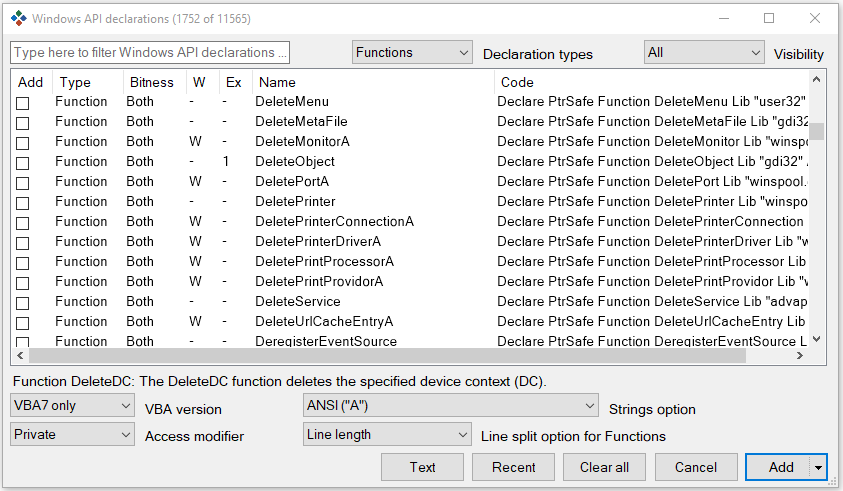The width and height of the screenshot is (843, 491).
Task: Check the DeleteUrlCacheEntryA checkbox
Action: pos(23,323)
